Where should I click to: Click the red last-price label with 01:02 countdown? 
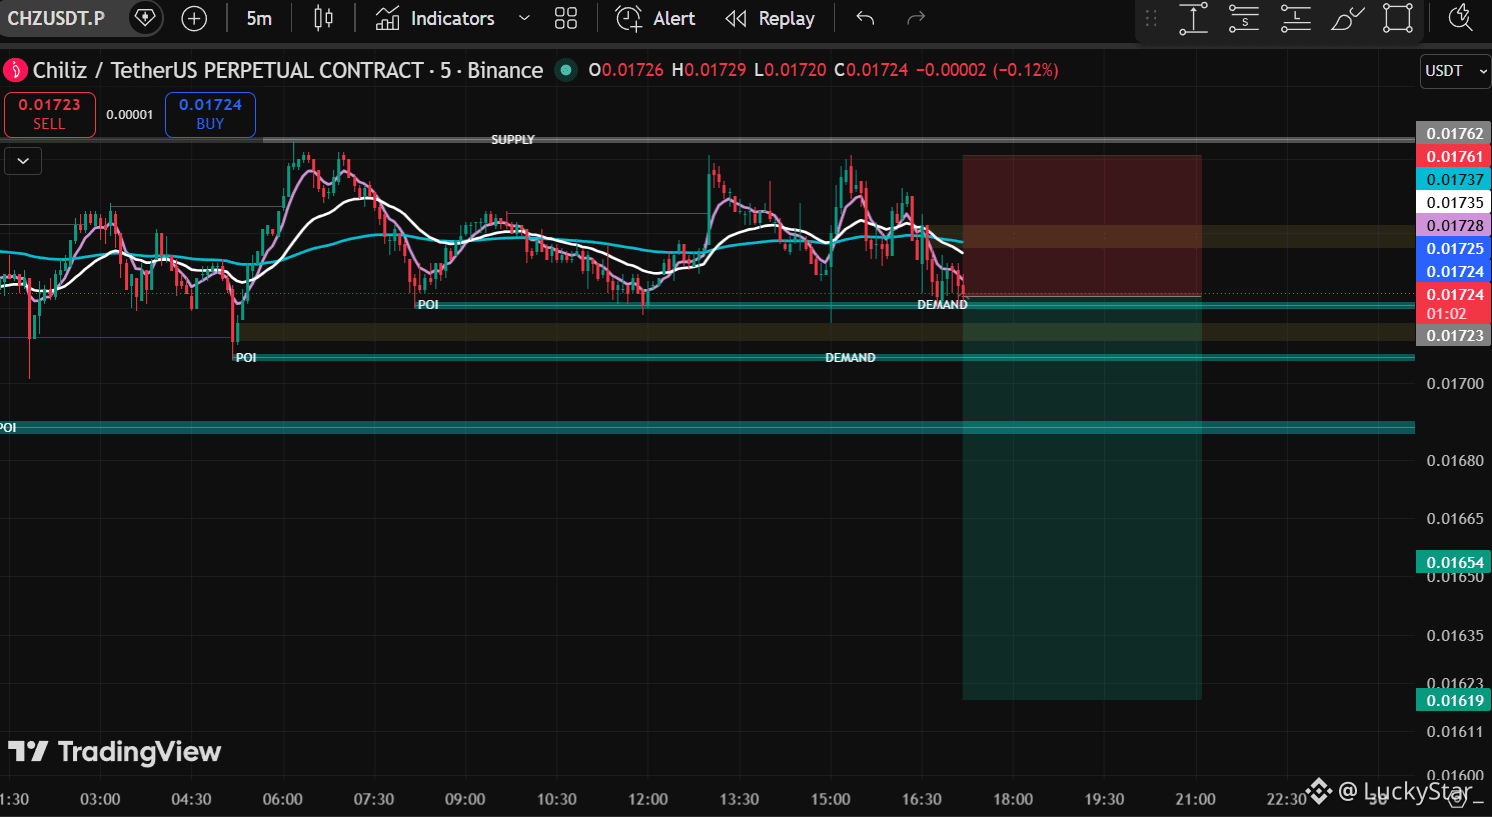pyautogui.click(x=1454, y=303)
